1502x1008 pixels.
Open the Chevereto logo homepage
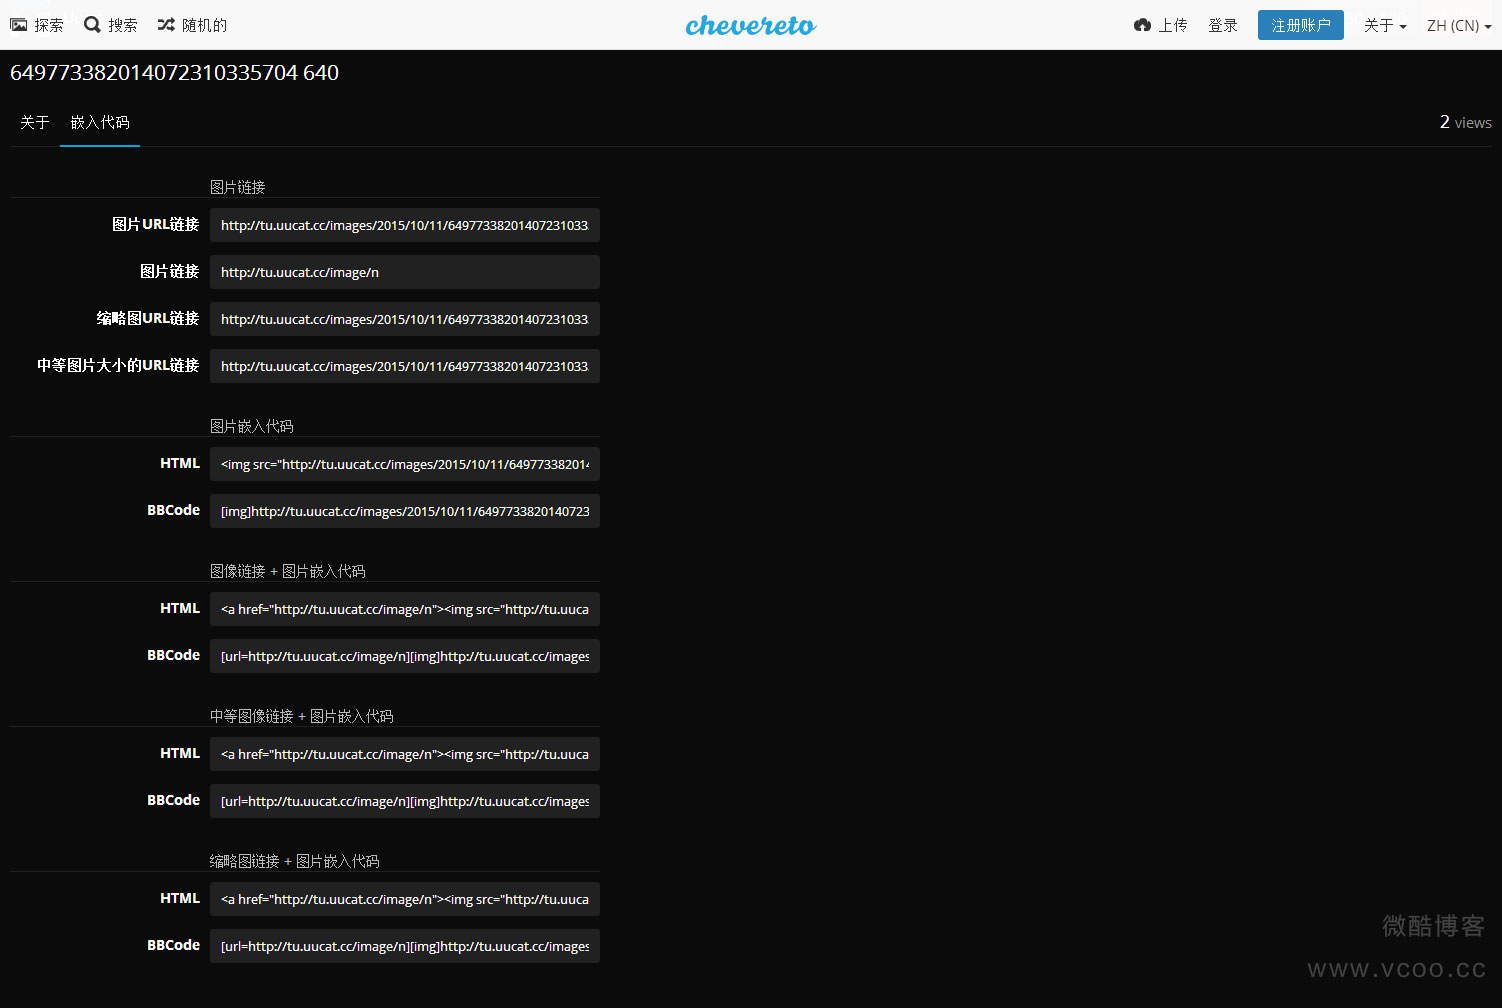[x=750, y=25]
